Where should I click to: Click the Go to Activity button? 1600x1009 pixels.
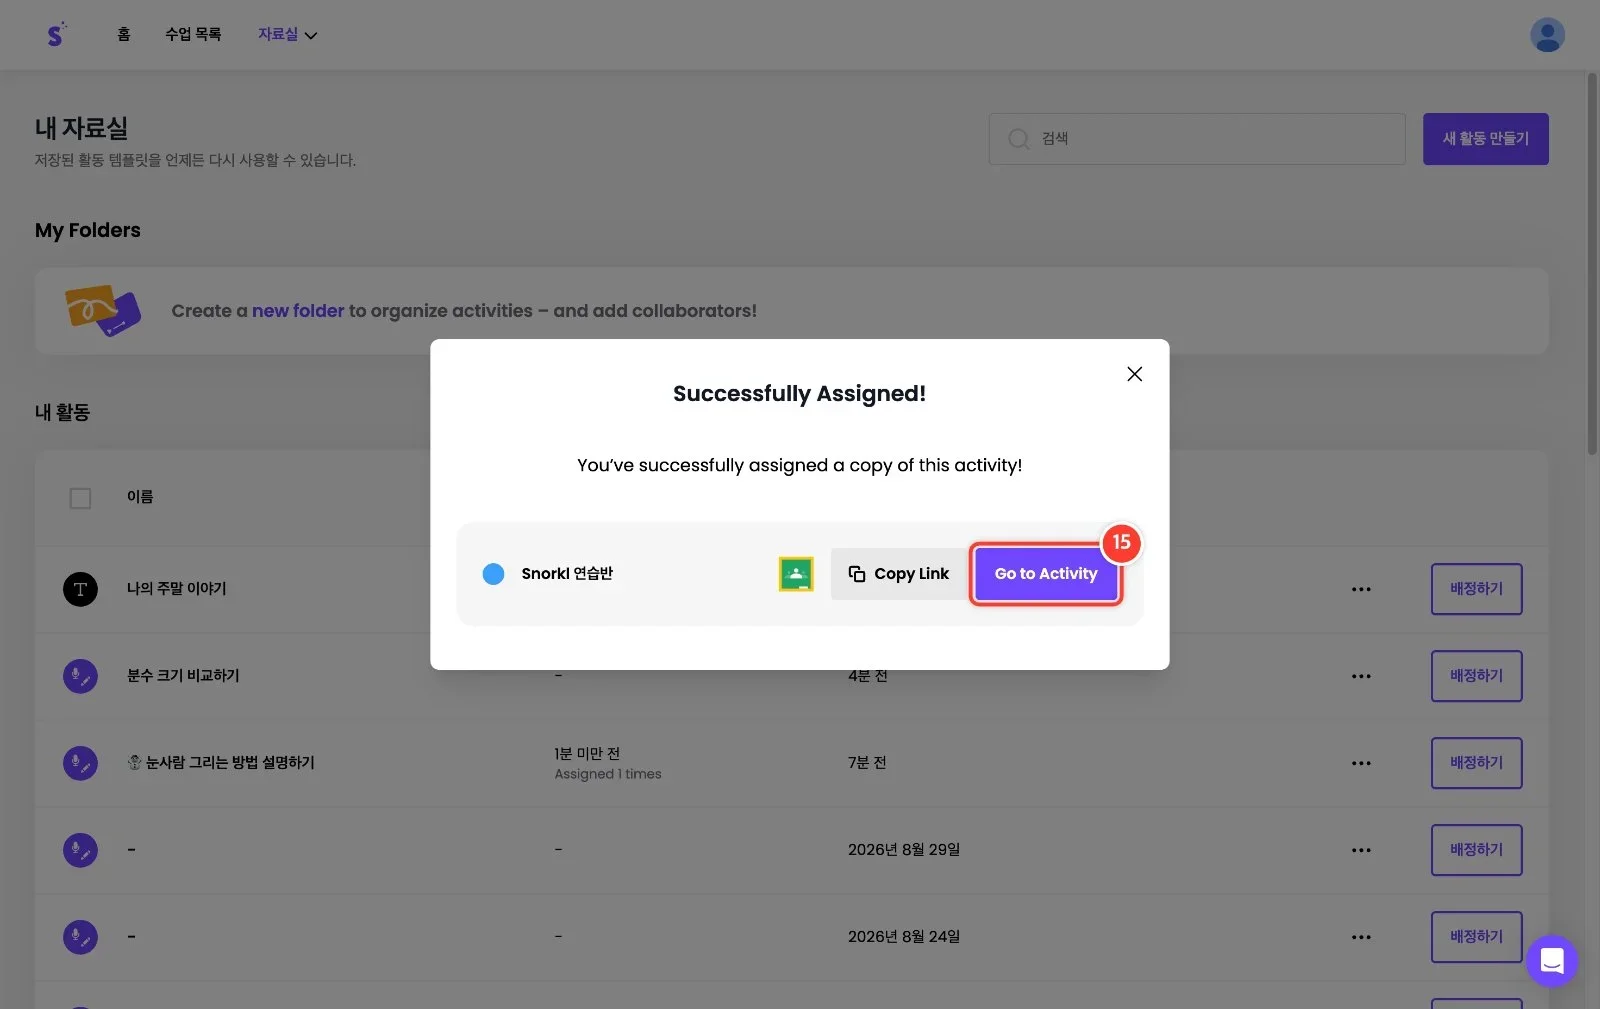[1045, 574]
